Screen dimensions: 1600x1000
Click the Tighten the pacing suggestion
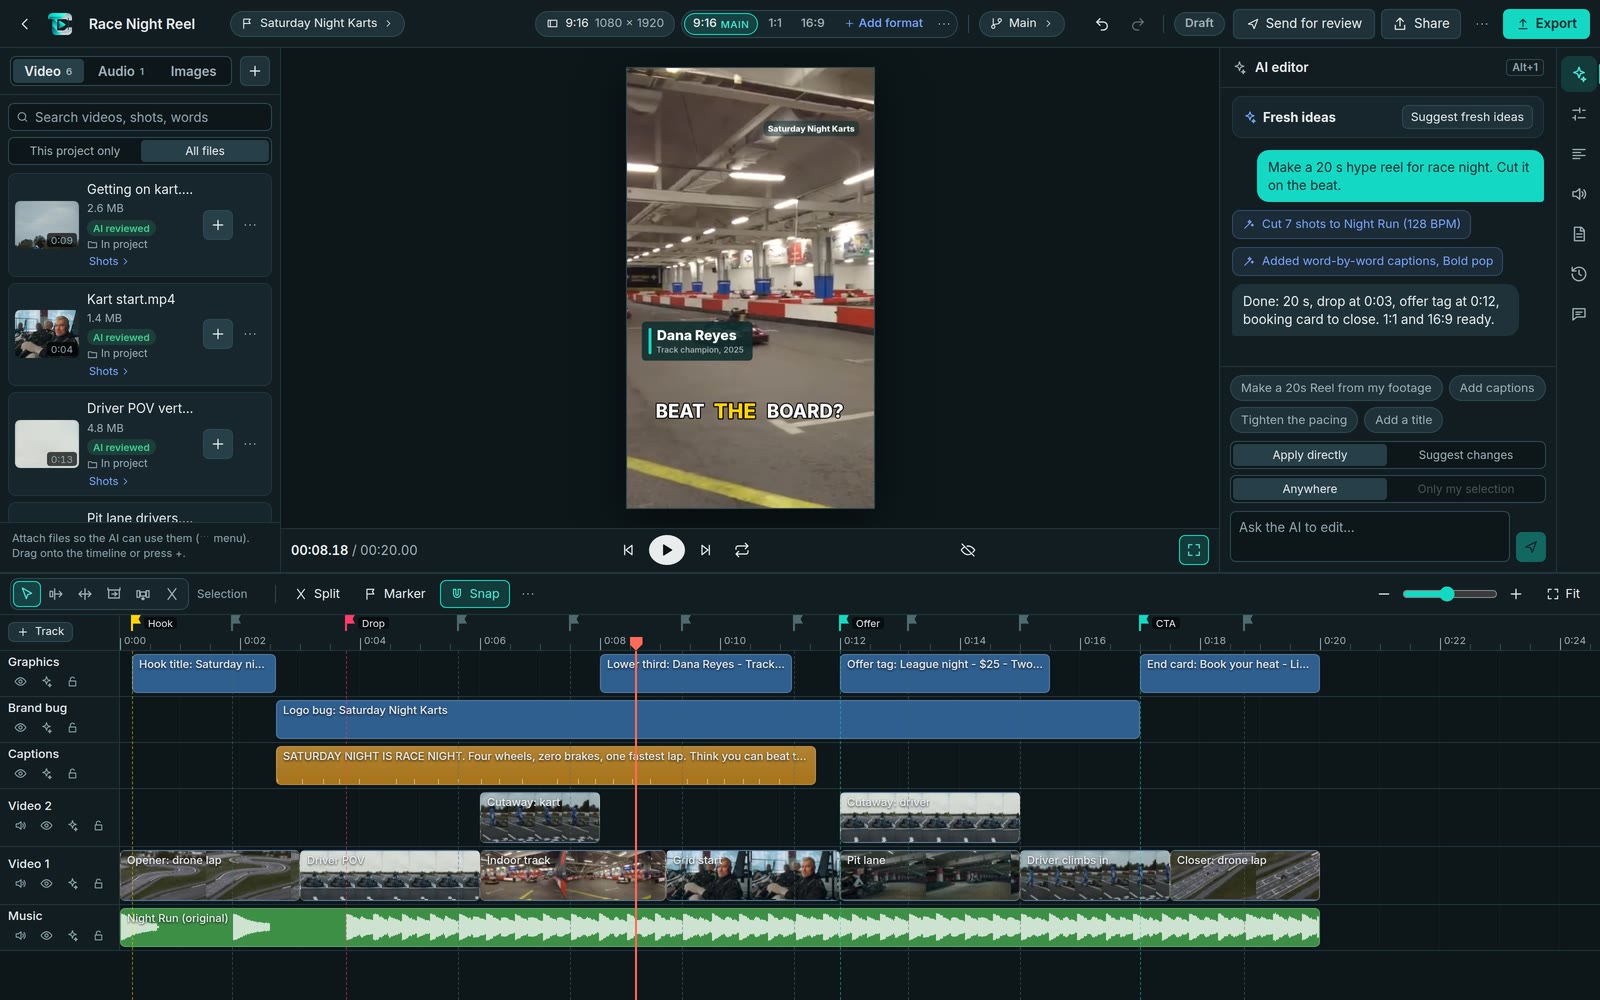pos(1294,420)
